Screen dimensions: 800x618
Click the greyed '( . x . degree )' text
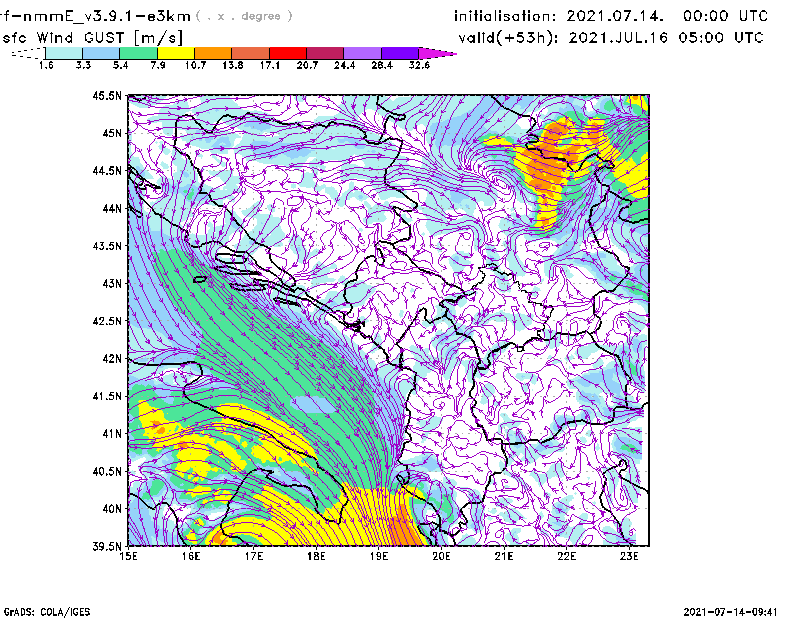coord(244,16)
